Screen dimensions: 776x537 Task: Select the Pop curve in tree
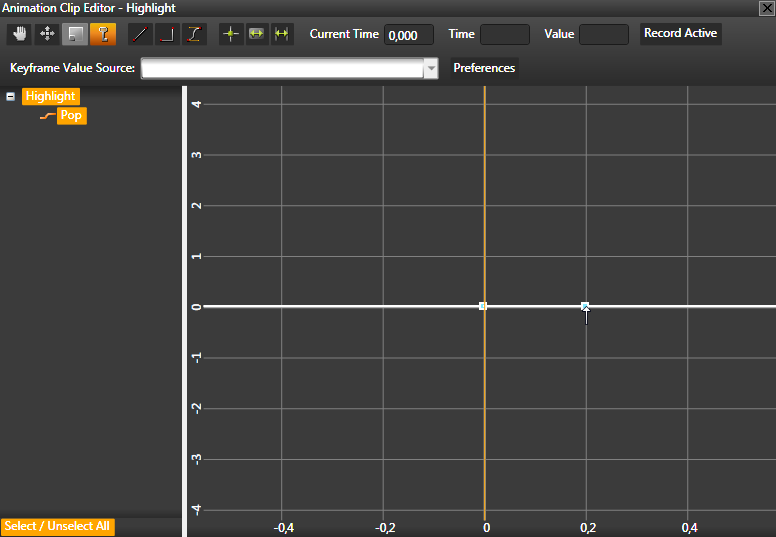point(71,116)
